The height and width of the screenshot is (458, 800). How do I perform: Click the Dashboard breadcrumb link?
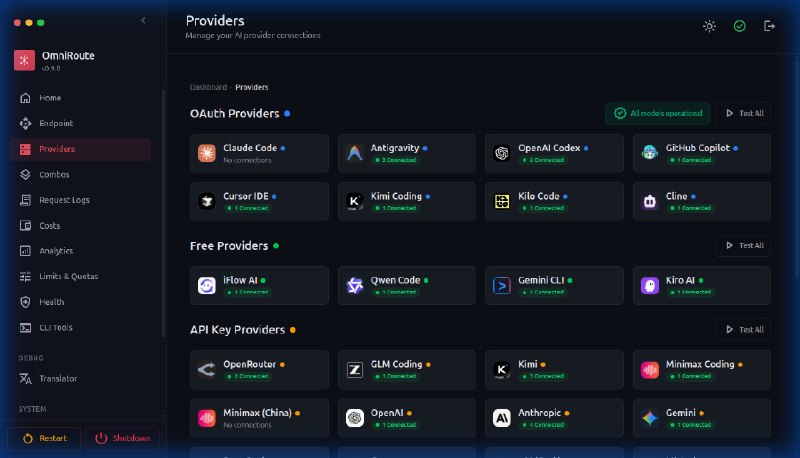coord(208,87)
